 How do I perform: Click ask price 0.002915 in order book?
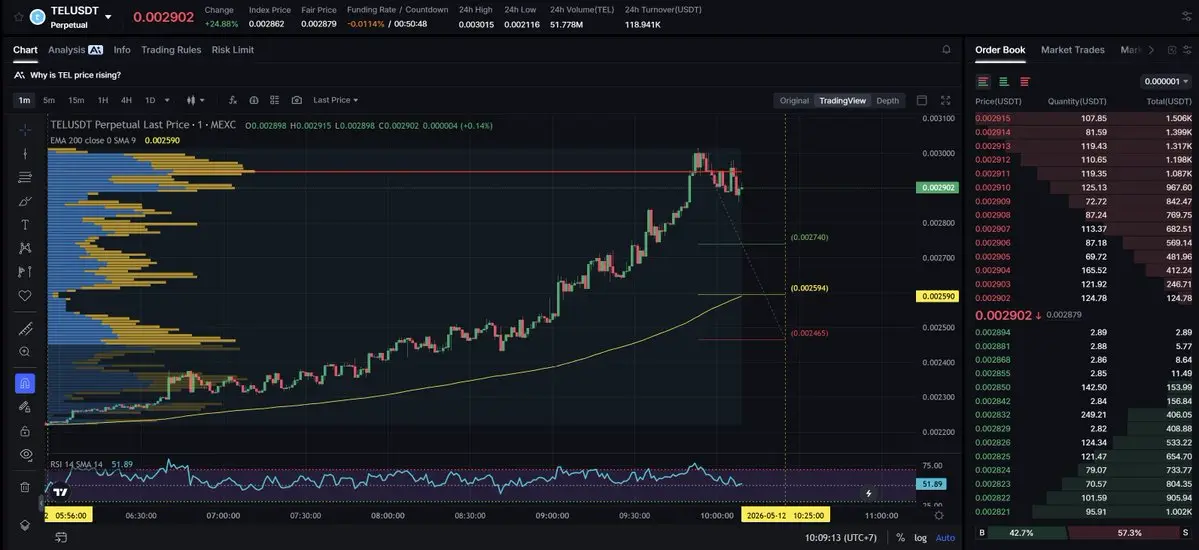[993, 119]
